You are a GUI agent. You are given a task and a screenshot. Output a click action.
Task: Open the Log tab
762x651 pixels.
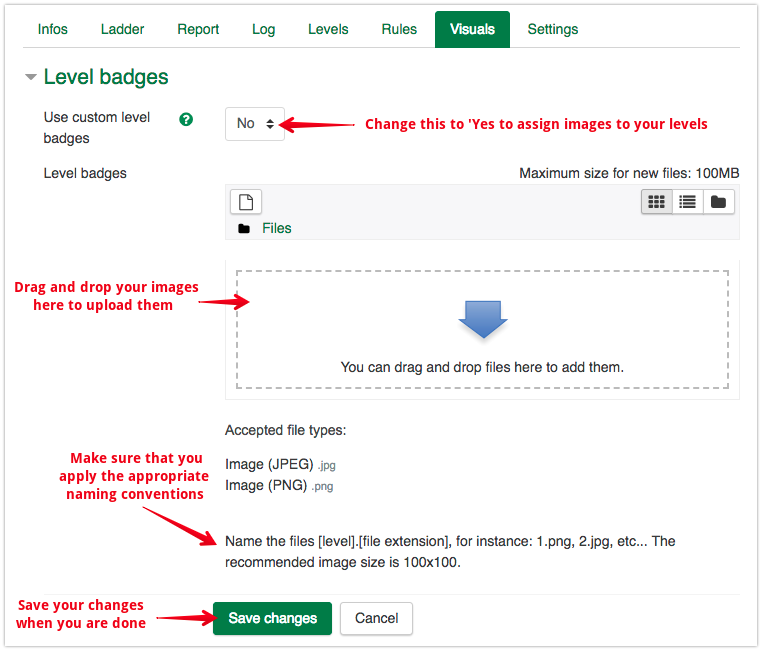[x=264, y=29]
